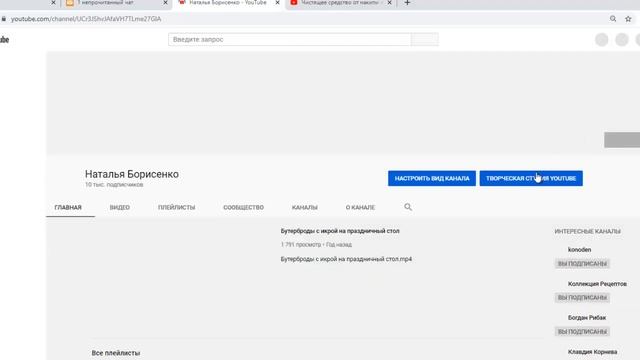640x360 pixels.
Task: Open the konoden channel link
Action: point(579,249)
